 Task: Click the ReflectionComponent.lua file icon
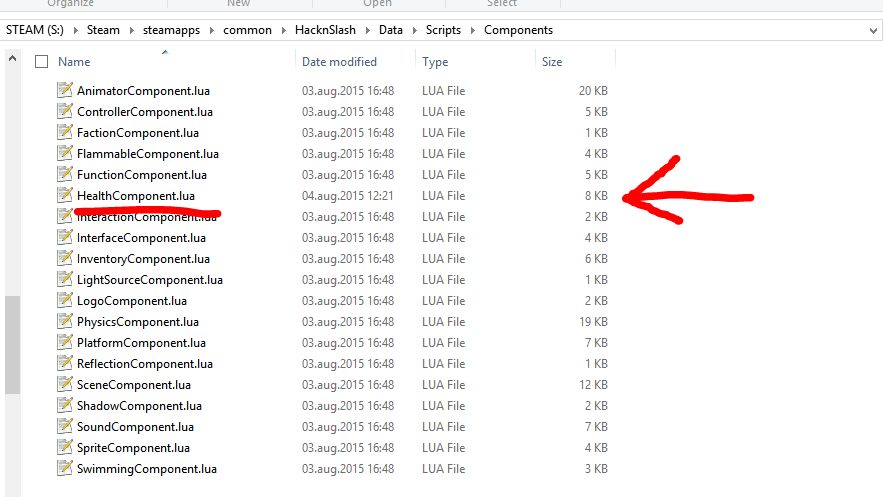65,363
